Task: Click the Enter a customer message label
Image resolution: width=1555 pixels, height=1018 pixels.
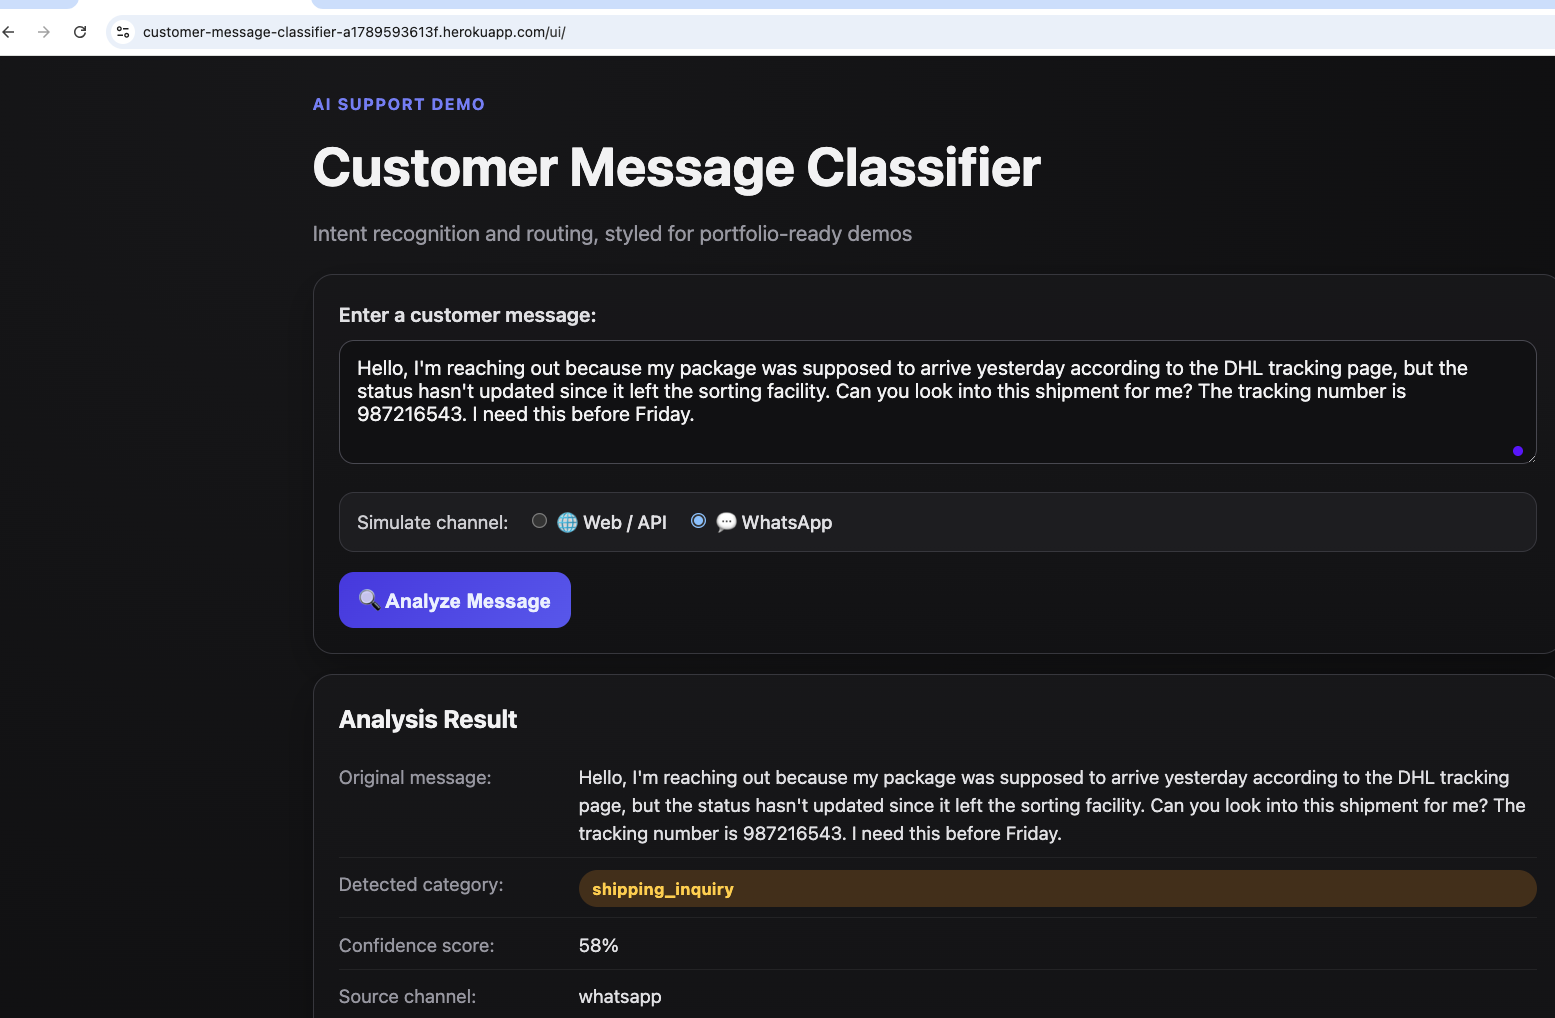Action: 467,315
